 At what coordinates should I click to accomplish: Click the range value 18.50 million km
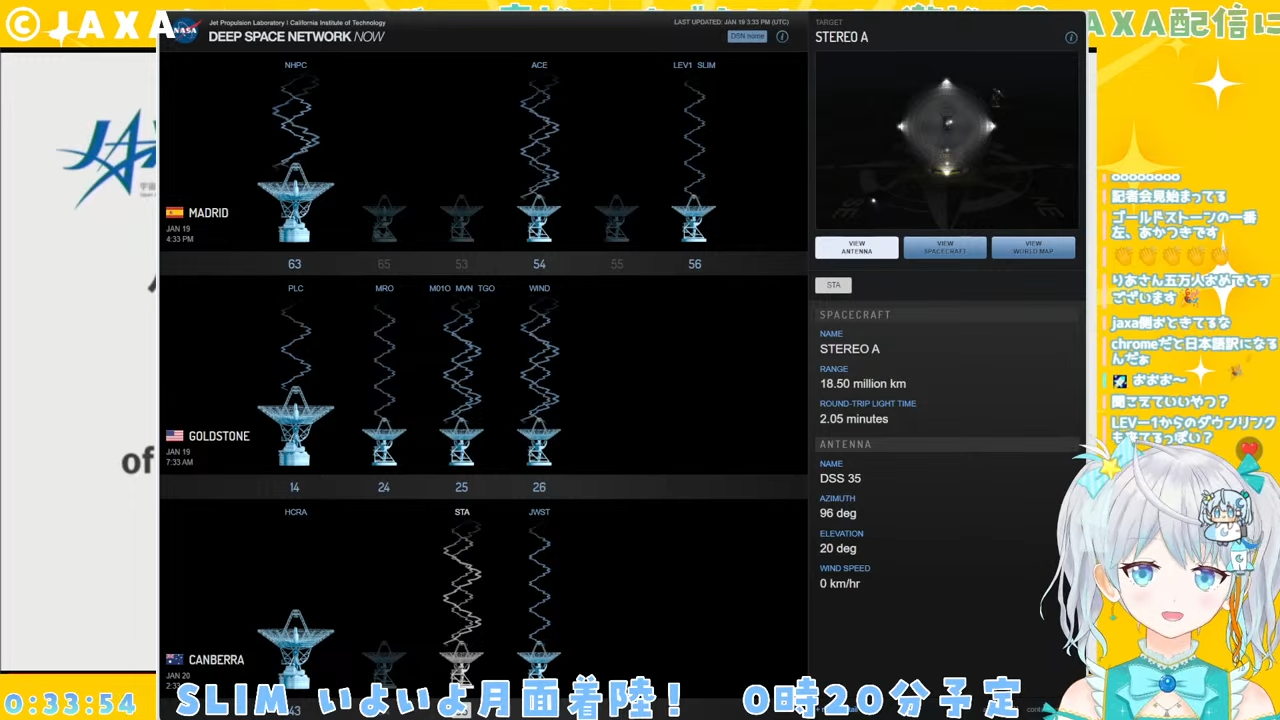tap(862, 384)
